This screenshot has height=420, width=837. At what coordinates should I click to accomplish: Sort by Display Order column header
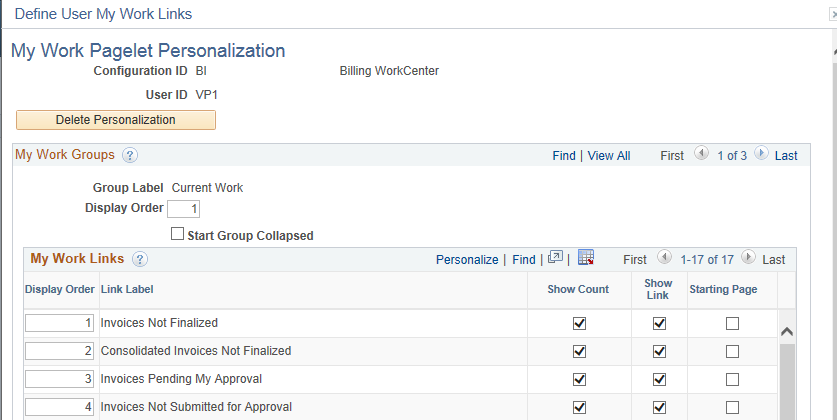tap(60, 289)
